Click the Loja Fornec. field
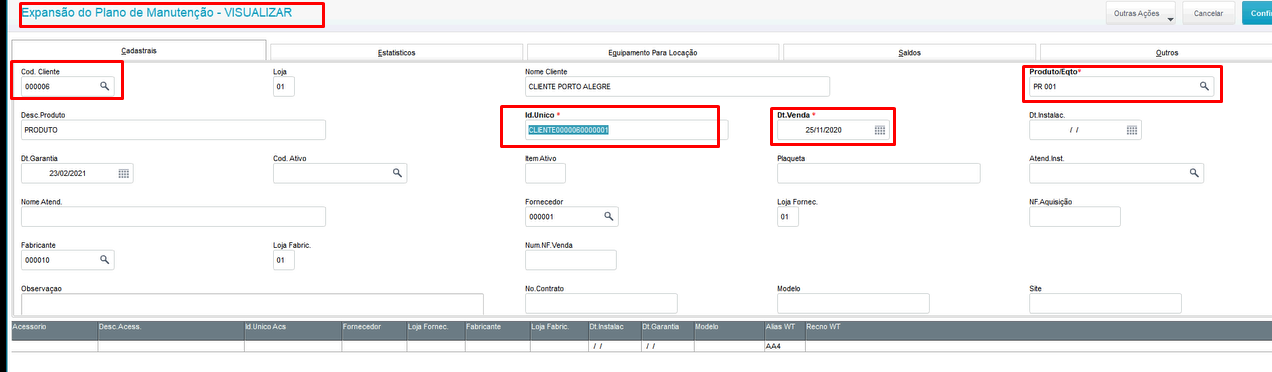 tap(788, 216)
